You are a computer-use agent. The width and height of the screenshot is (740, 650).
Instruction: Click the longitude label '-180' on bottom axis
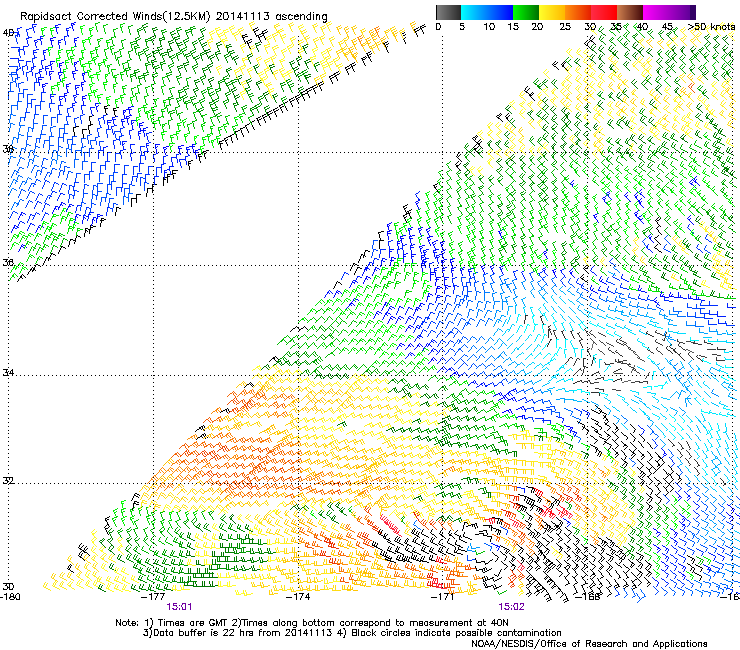[x=11, y=597]
